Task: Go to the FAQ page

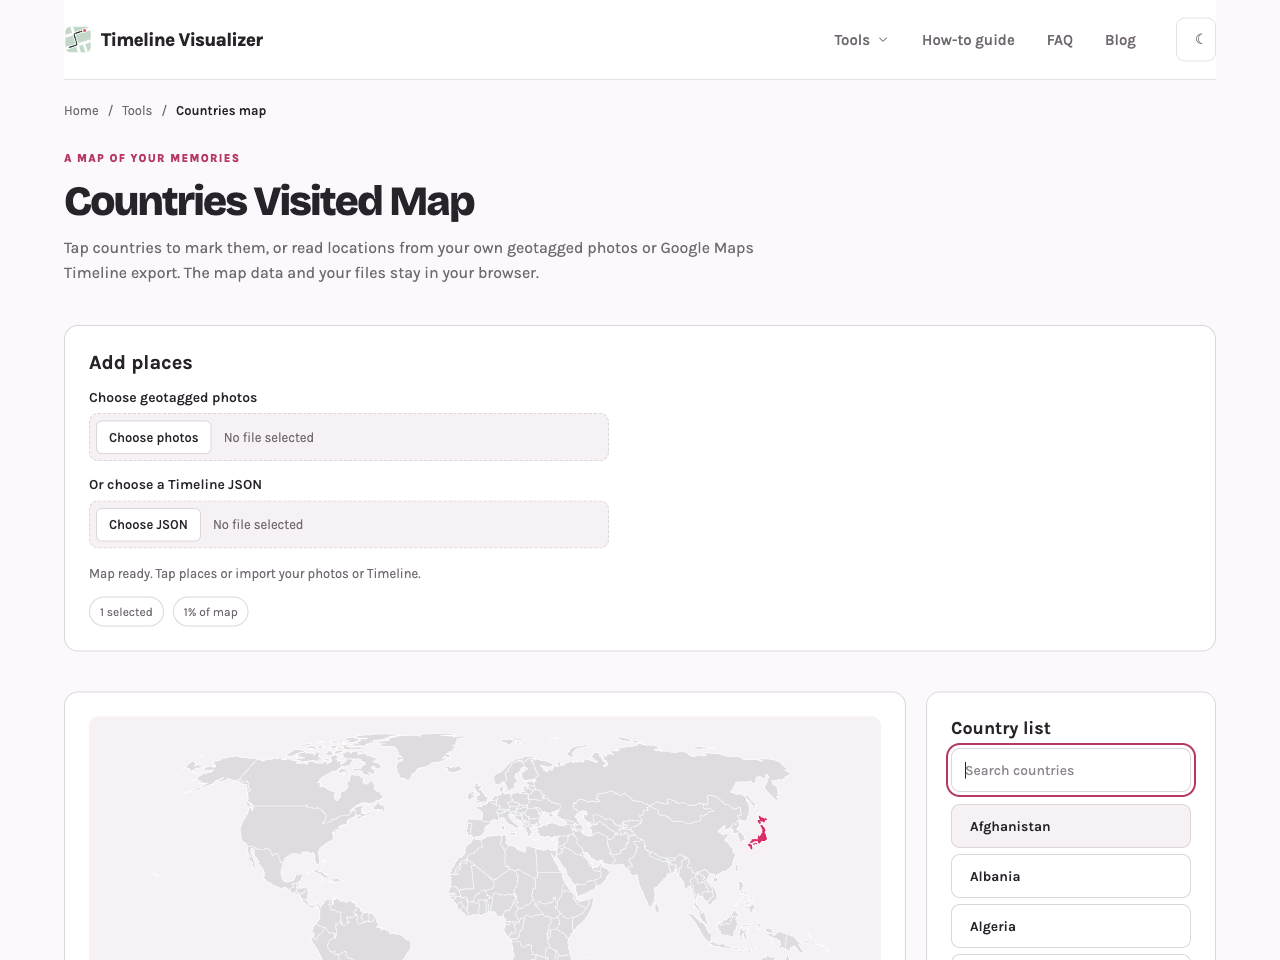Action: [x=1060, y=40]
